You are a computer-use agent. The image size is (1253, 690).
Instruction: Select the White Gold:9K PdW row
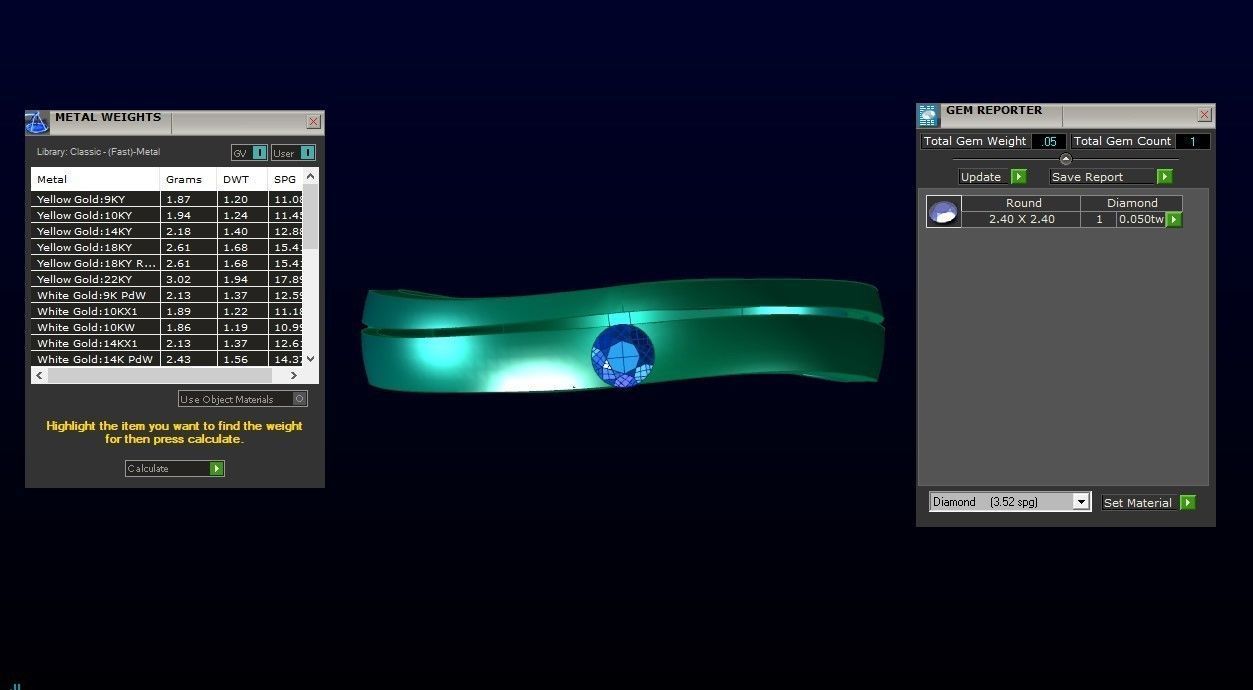coord(167,295)
